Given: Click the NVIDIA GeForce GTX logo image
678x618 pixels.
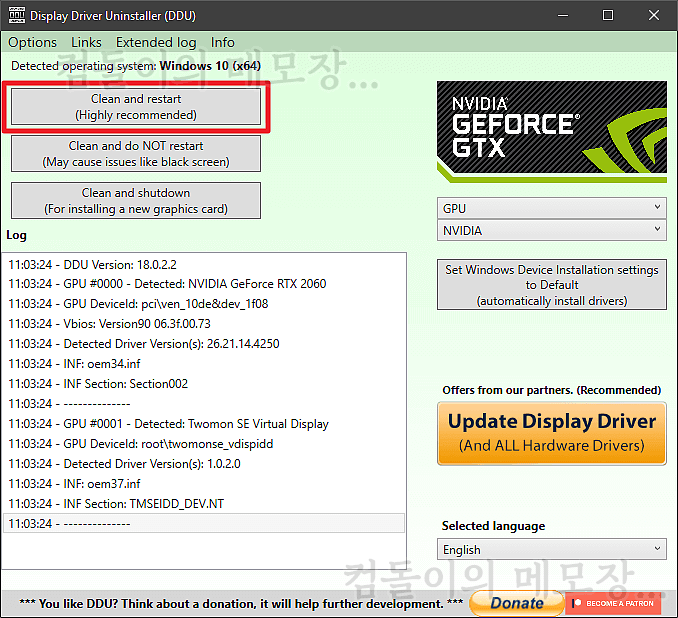Looking at the screenshot, I should tap(552, 131).
